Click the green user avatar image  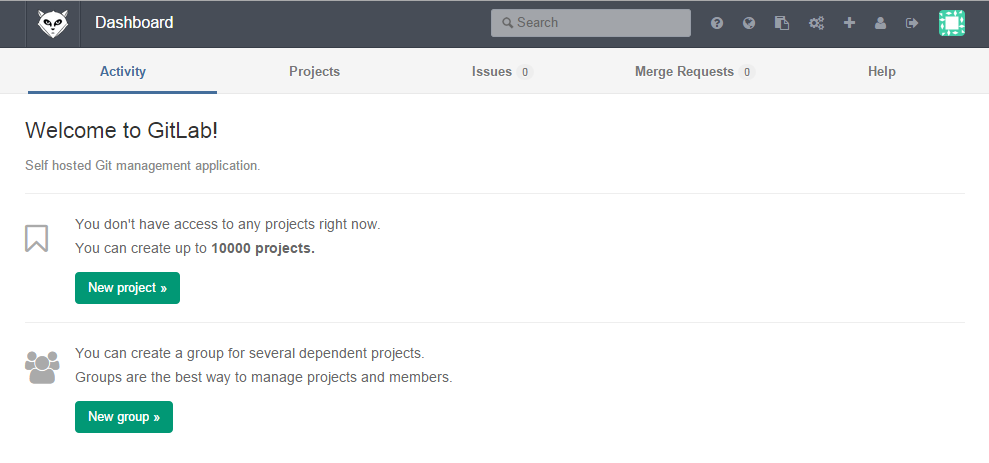point(951,23)
